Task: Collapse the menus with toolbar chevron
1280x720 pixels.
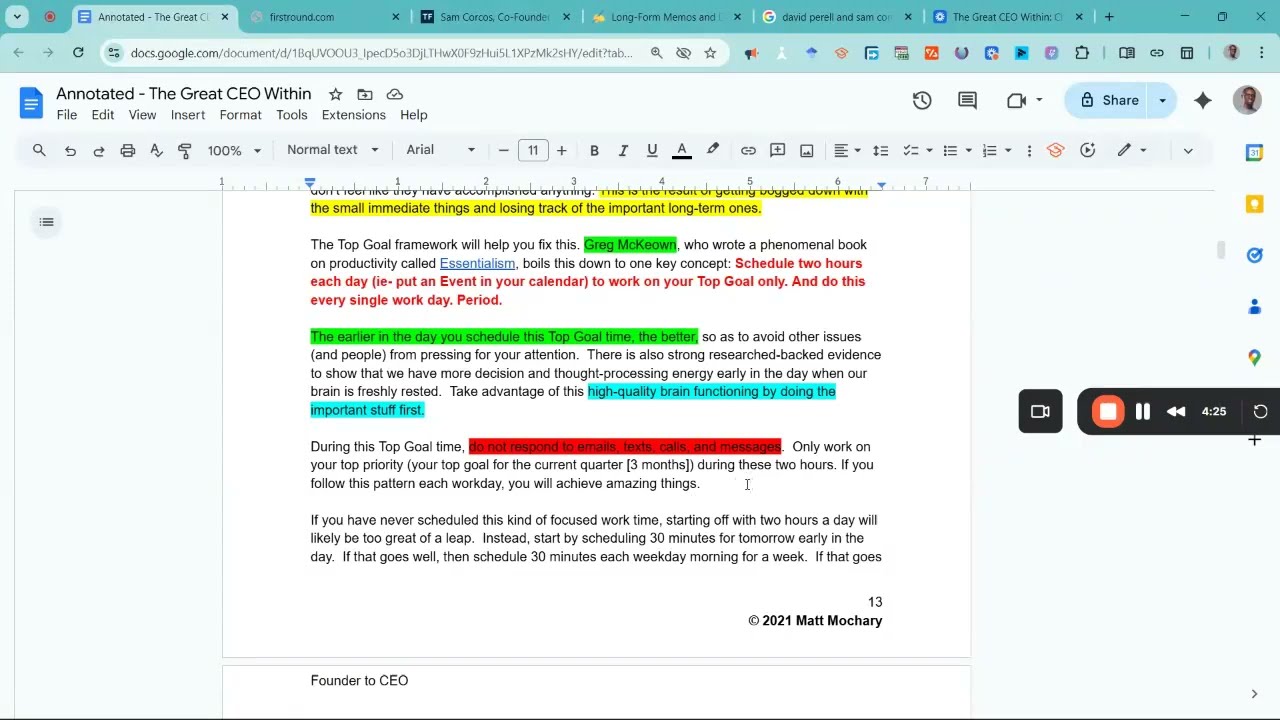Action: [1188, 150]
